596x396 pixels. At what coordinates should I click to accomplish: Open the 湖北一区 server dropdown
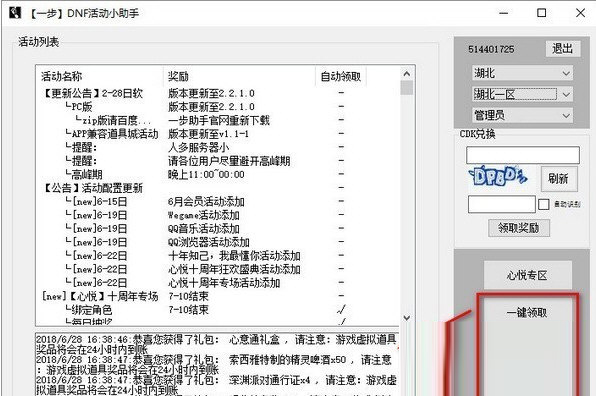pos(522,94)
